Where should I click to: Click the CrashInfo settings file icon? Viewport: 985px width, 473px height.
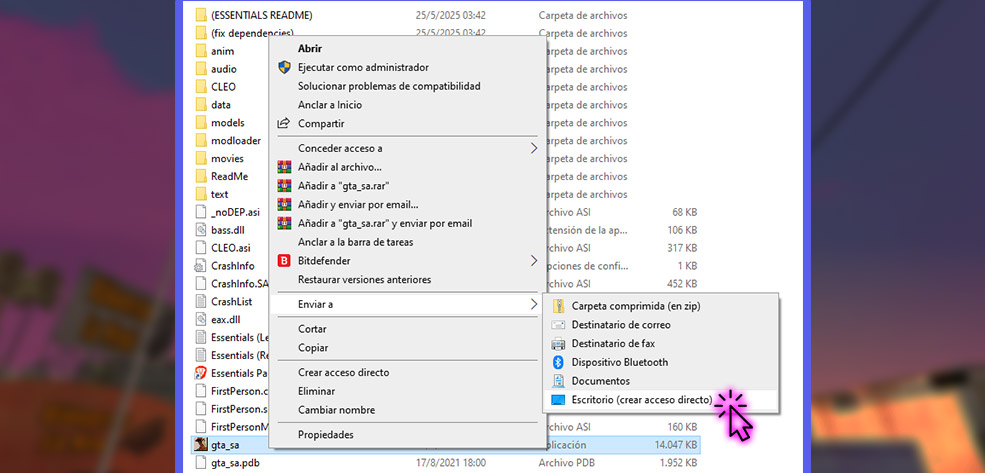point(200,266)
